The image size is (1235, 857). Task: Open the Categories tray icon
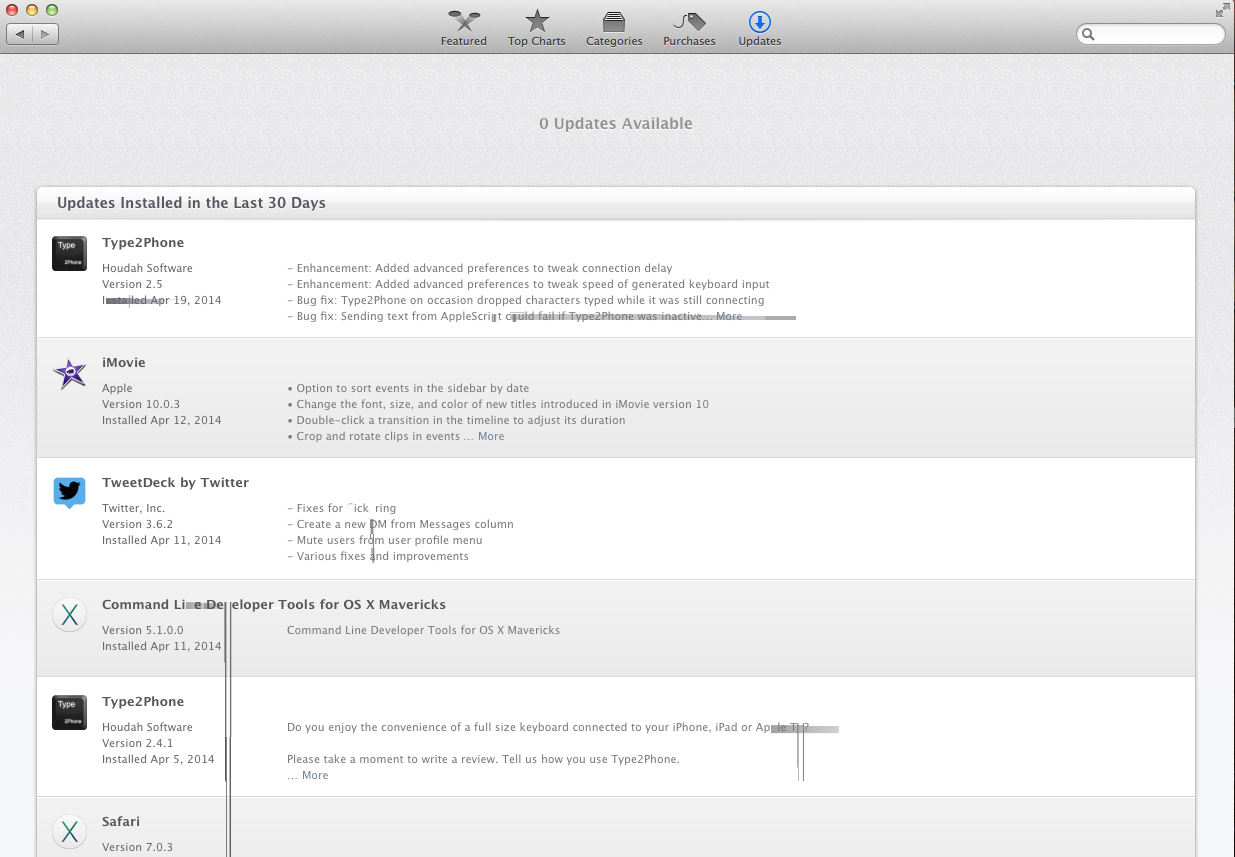[x=614, y=21]
